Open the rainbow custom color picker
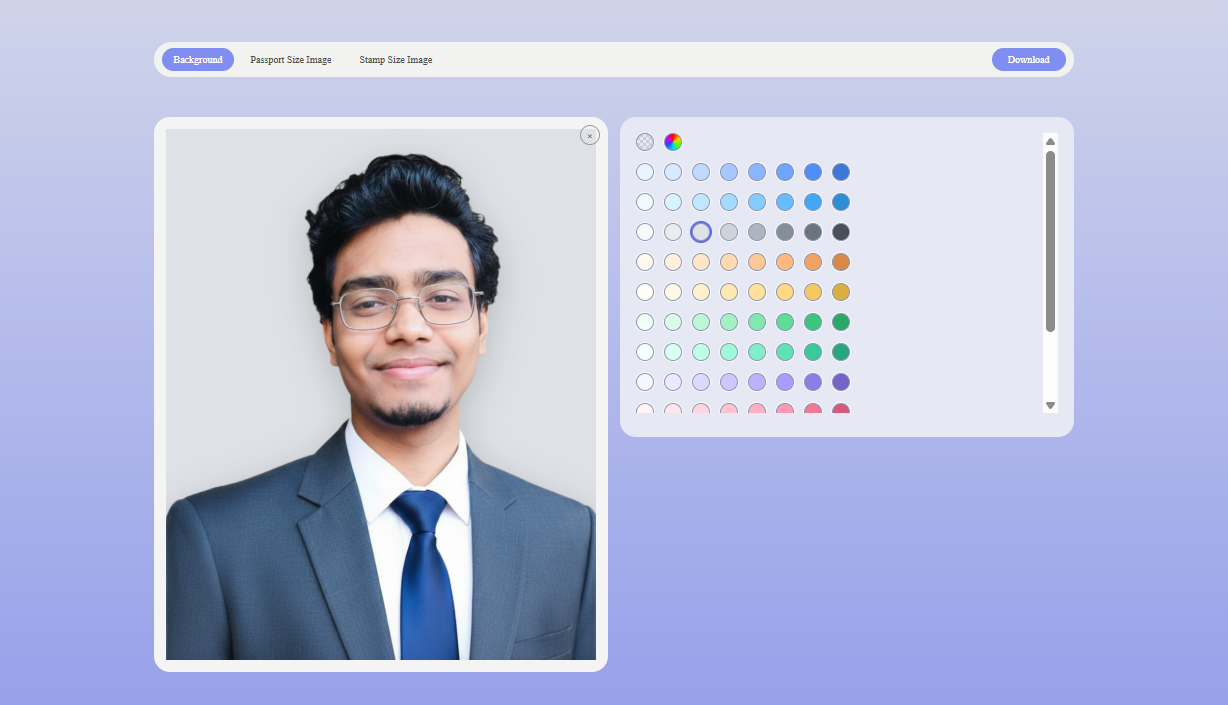1228x705 pixels. point(673,142)
